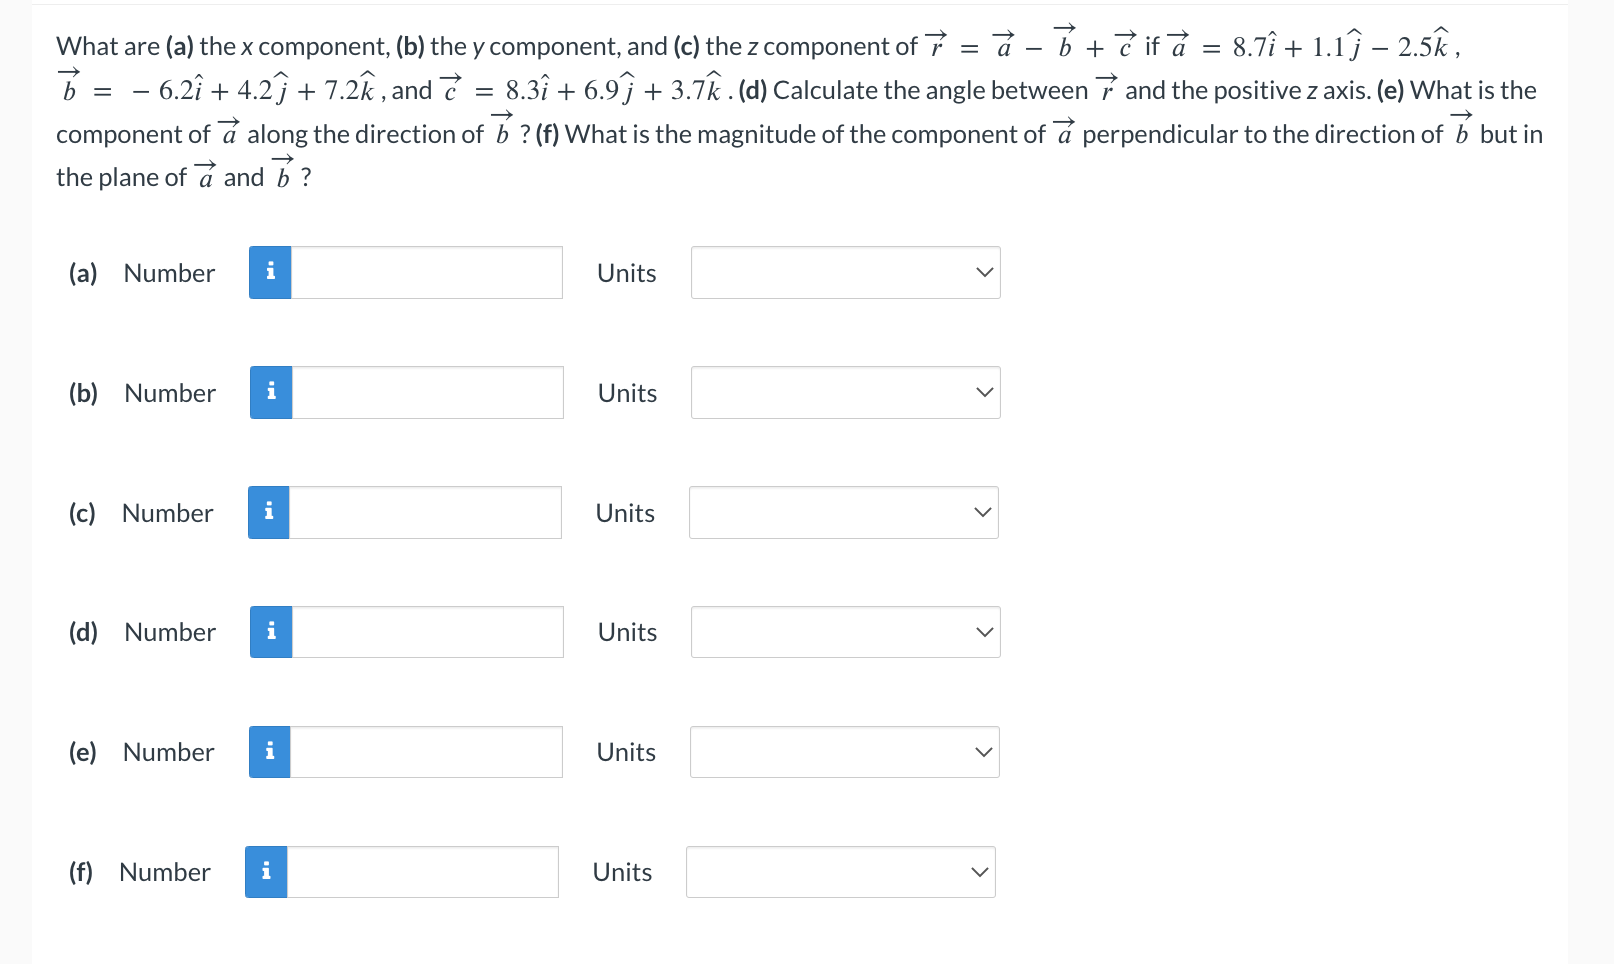Click inside the part (b) Number input box
1614x964 pixels.
point(425,392)
